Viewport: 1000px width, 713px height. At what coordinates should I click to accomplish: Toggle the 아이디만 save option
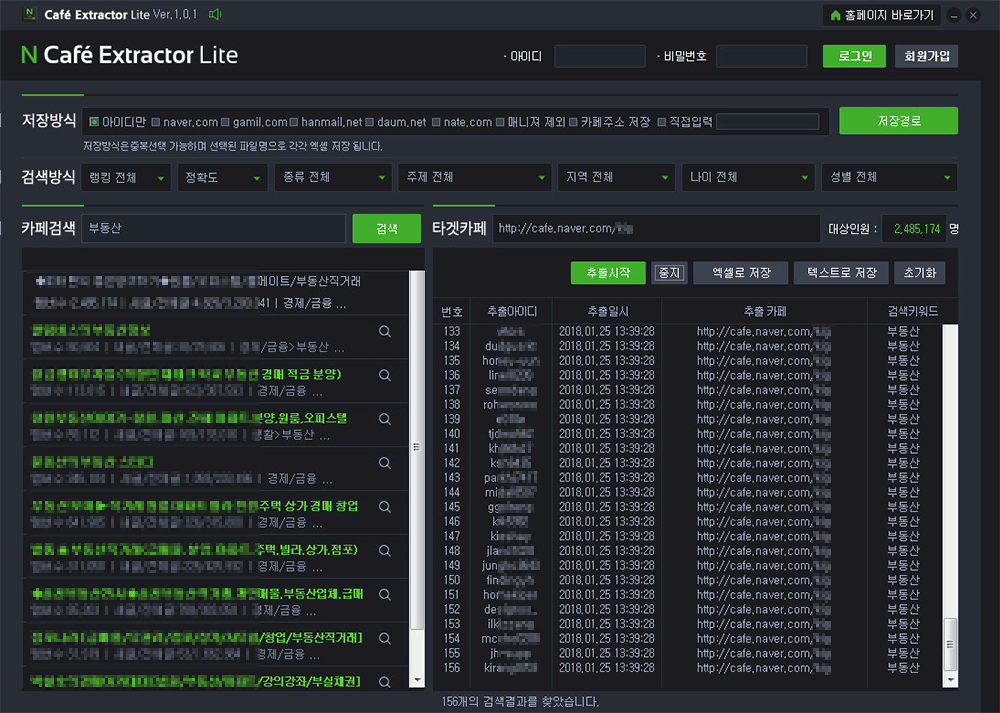[x=94, y=122]
